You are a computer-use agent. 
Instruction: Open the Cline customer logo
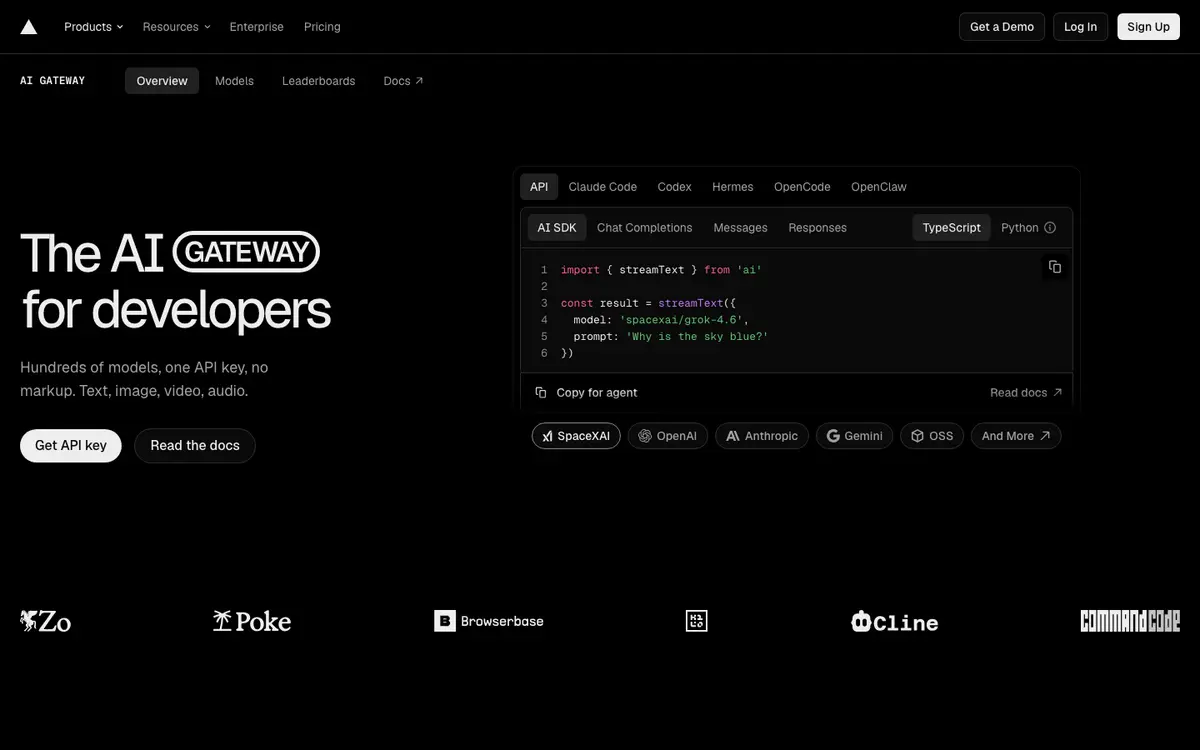[894, 622]
